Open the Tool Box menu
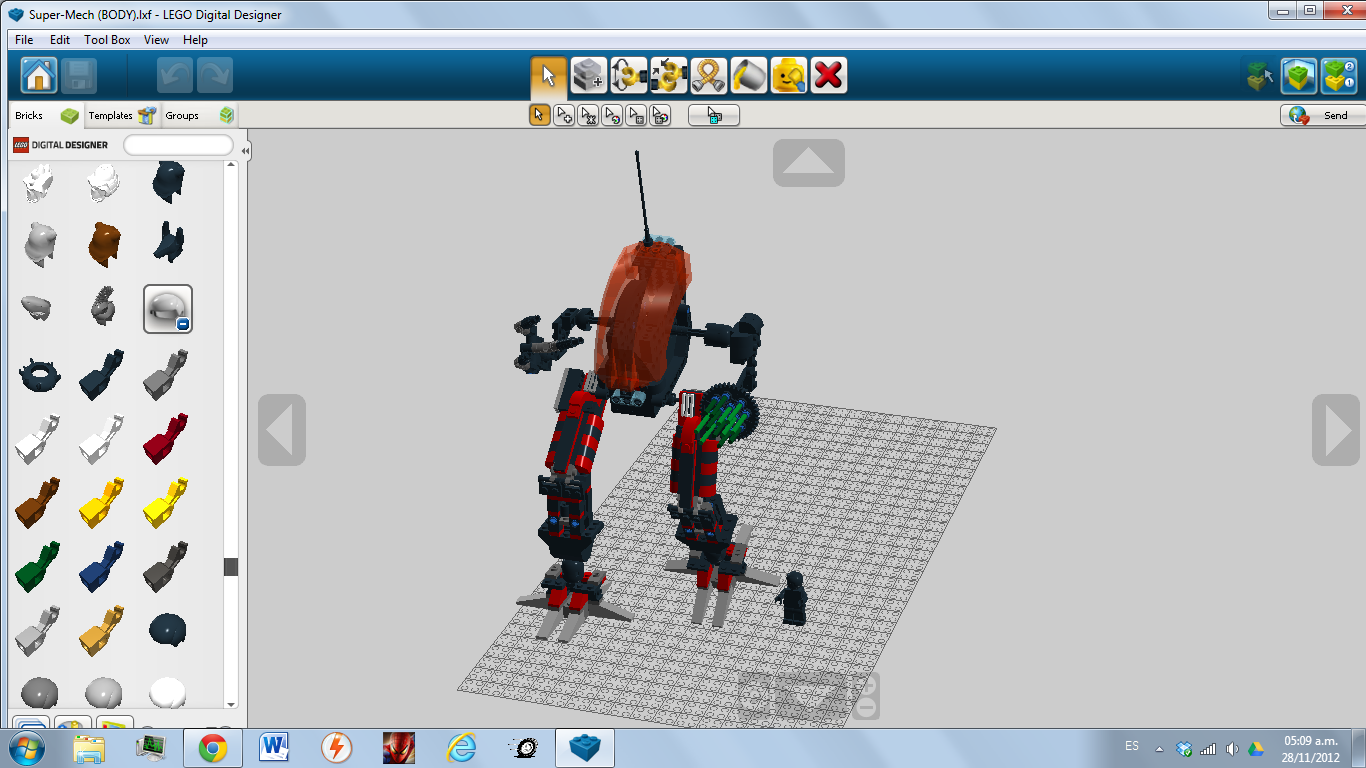1366x768 pixels. tap(107, 39)
